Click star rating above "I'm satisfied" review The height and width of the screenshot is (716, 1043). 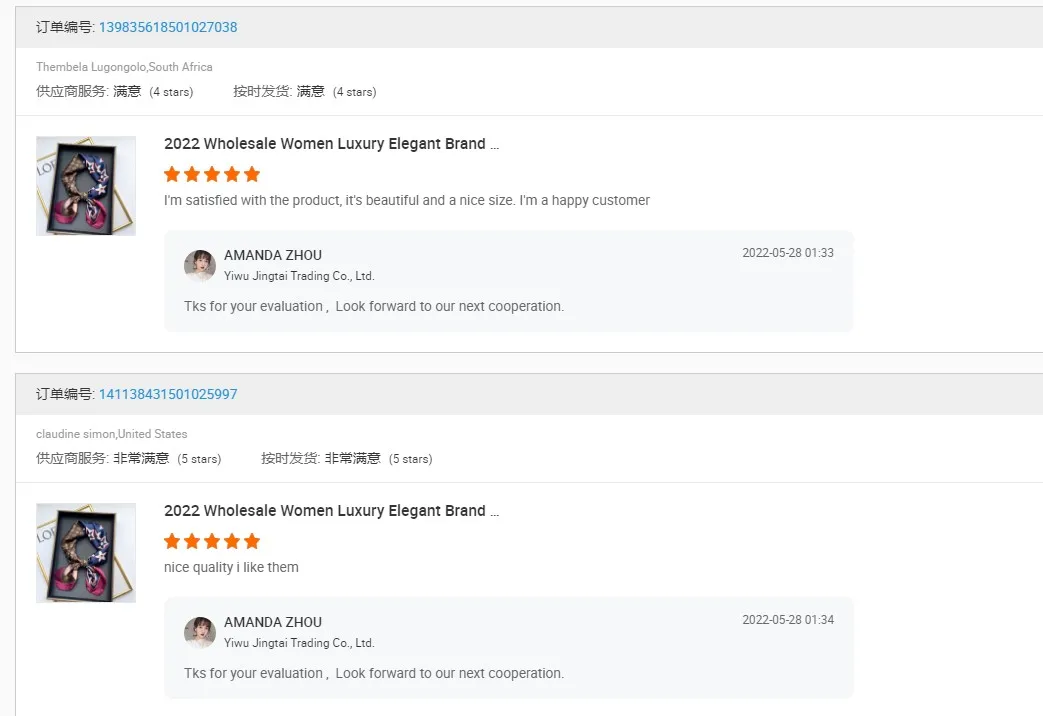click(x=212, y=174)
